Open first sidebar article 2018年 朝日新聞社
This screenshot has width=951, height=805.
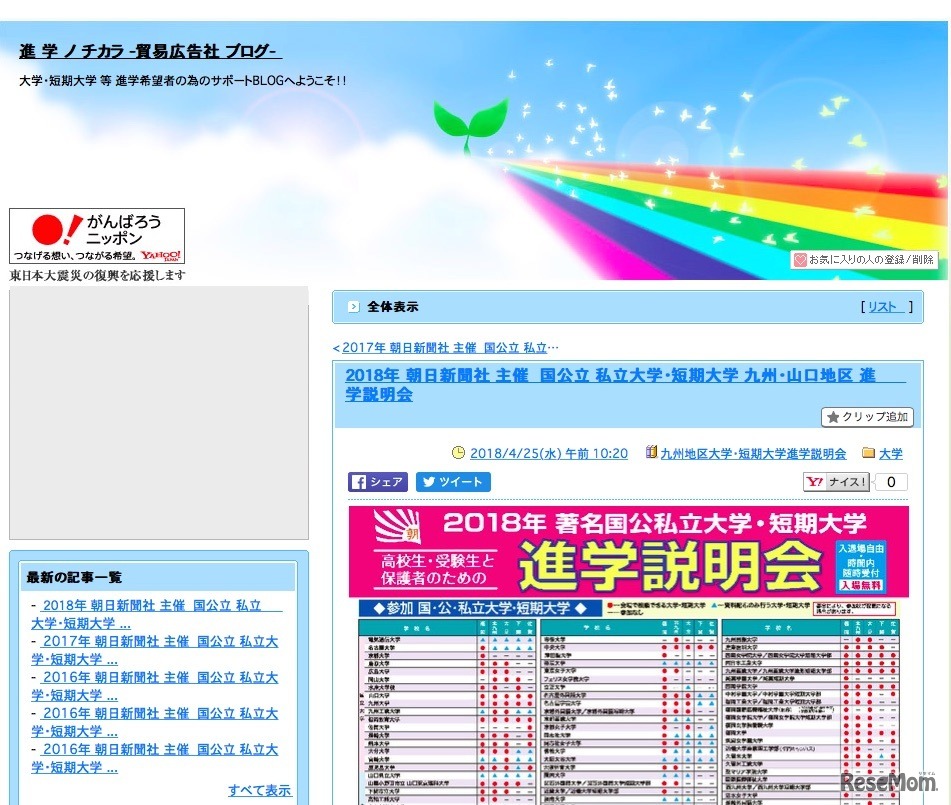(x=156, y=614)
